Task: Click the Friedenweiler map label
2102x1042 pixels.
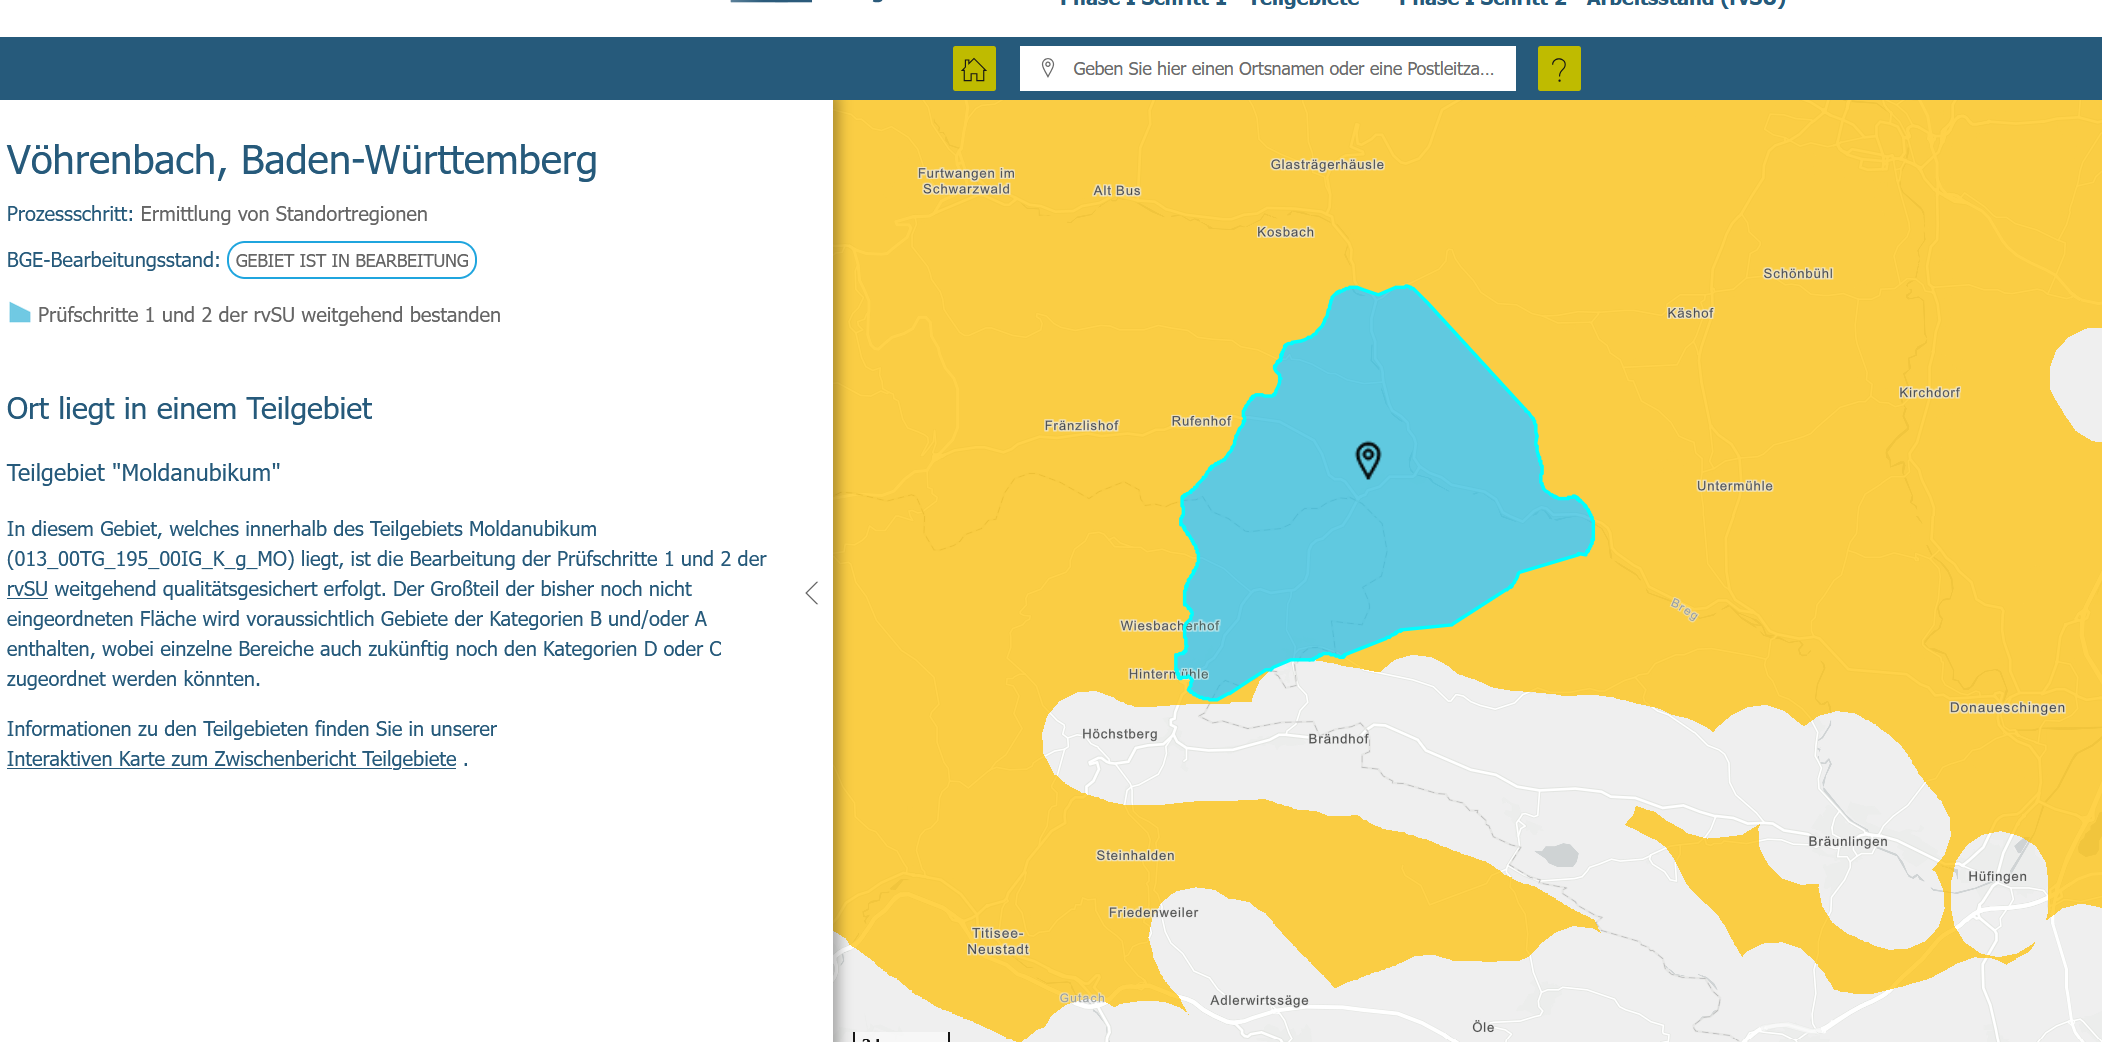Action: coord(1153,913)
